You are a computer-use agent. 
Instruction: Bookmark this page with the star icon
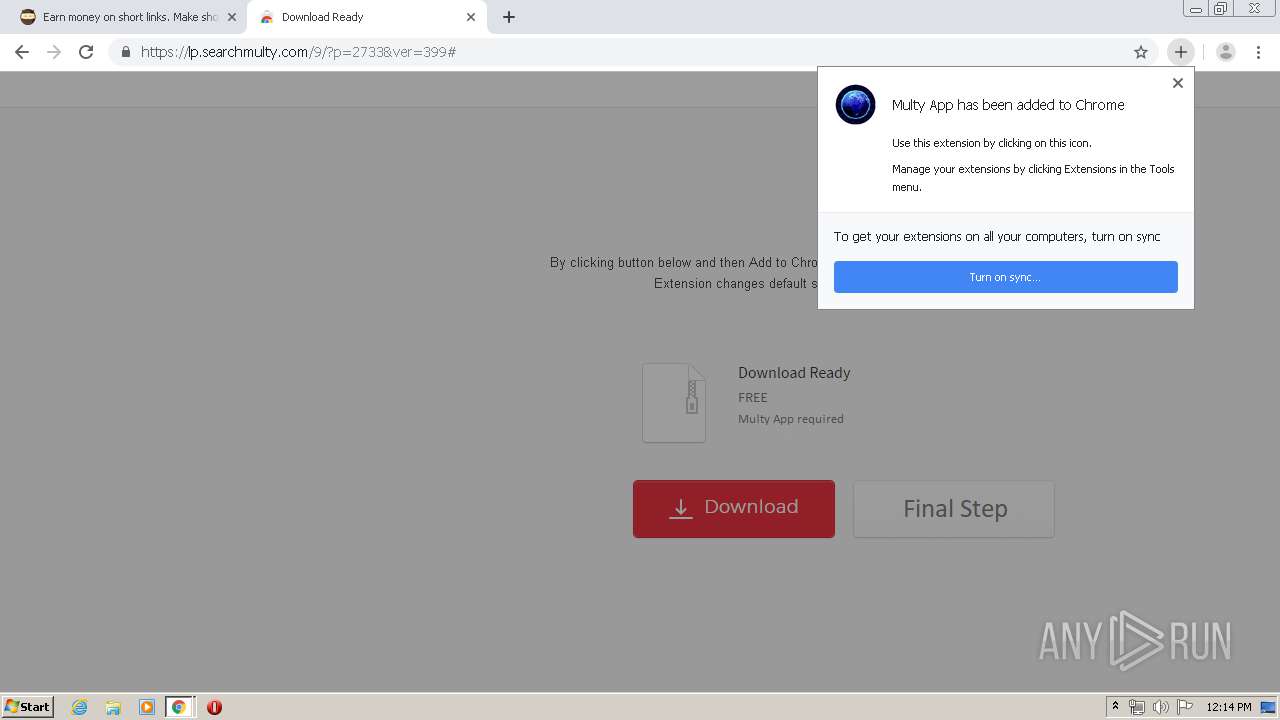1141,52
